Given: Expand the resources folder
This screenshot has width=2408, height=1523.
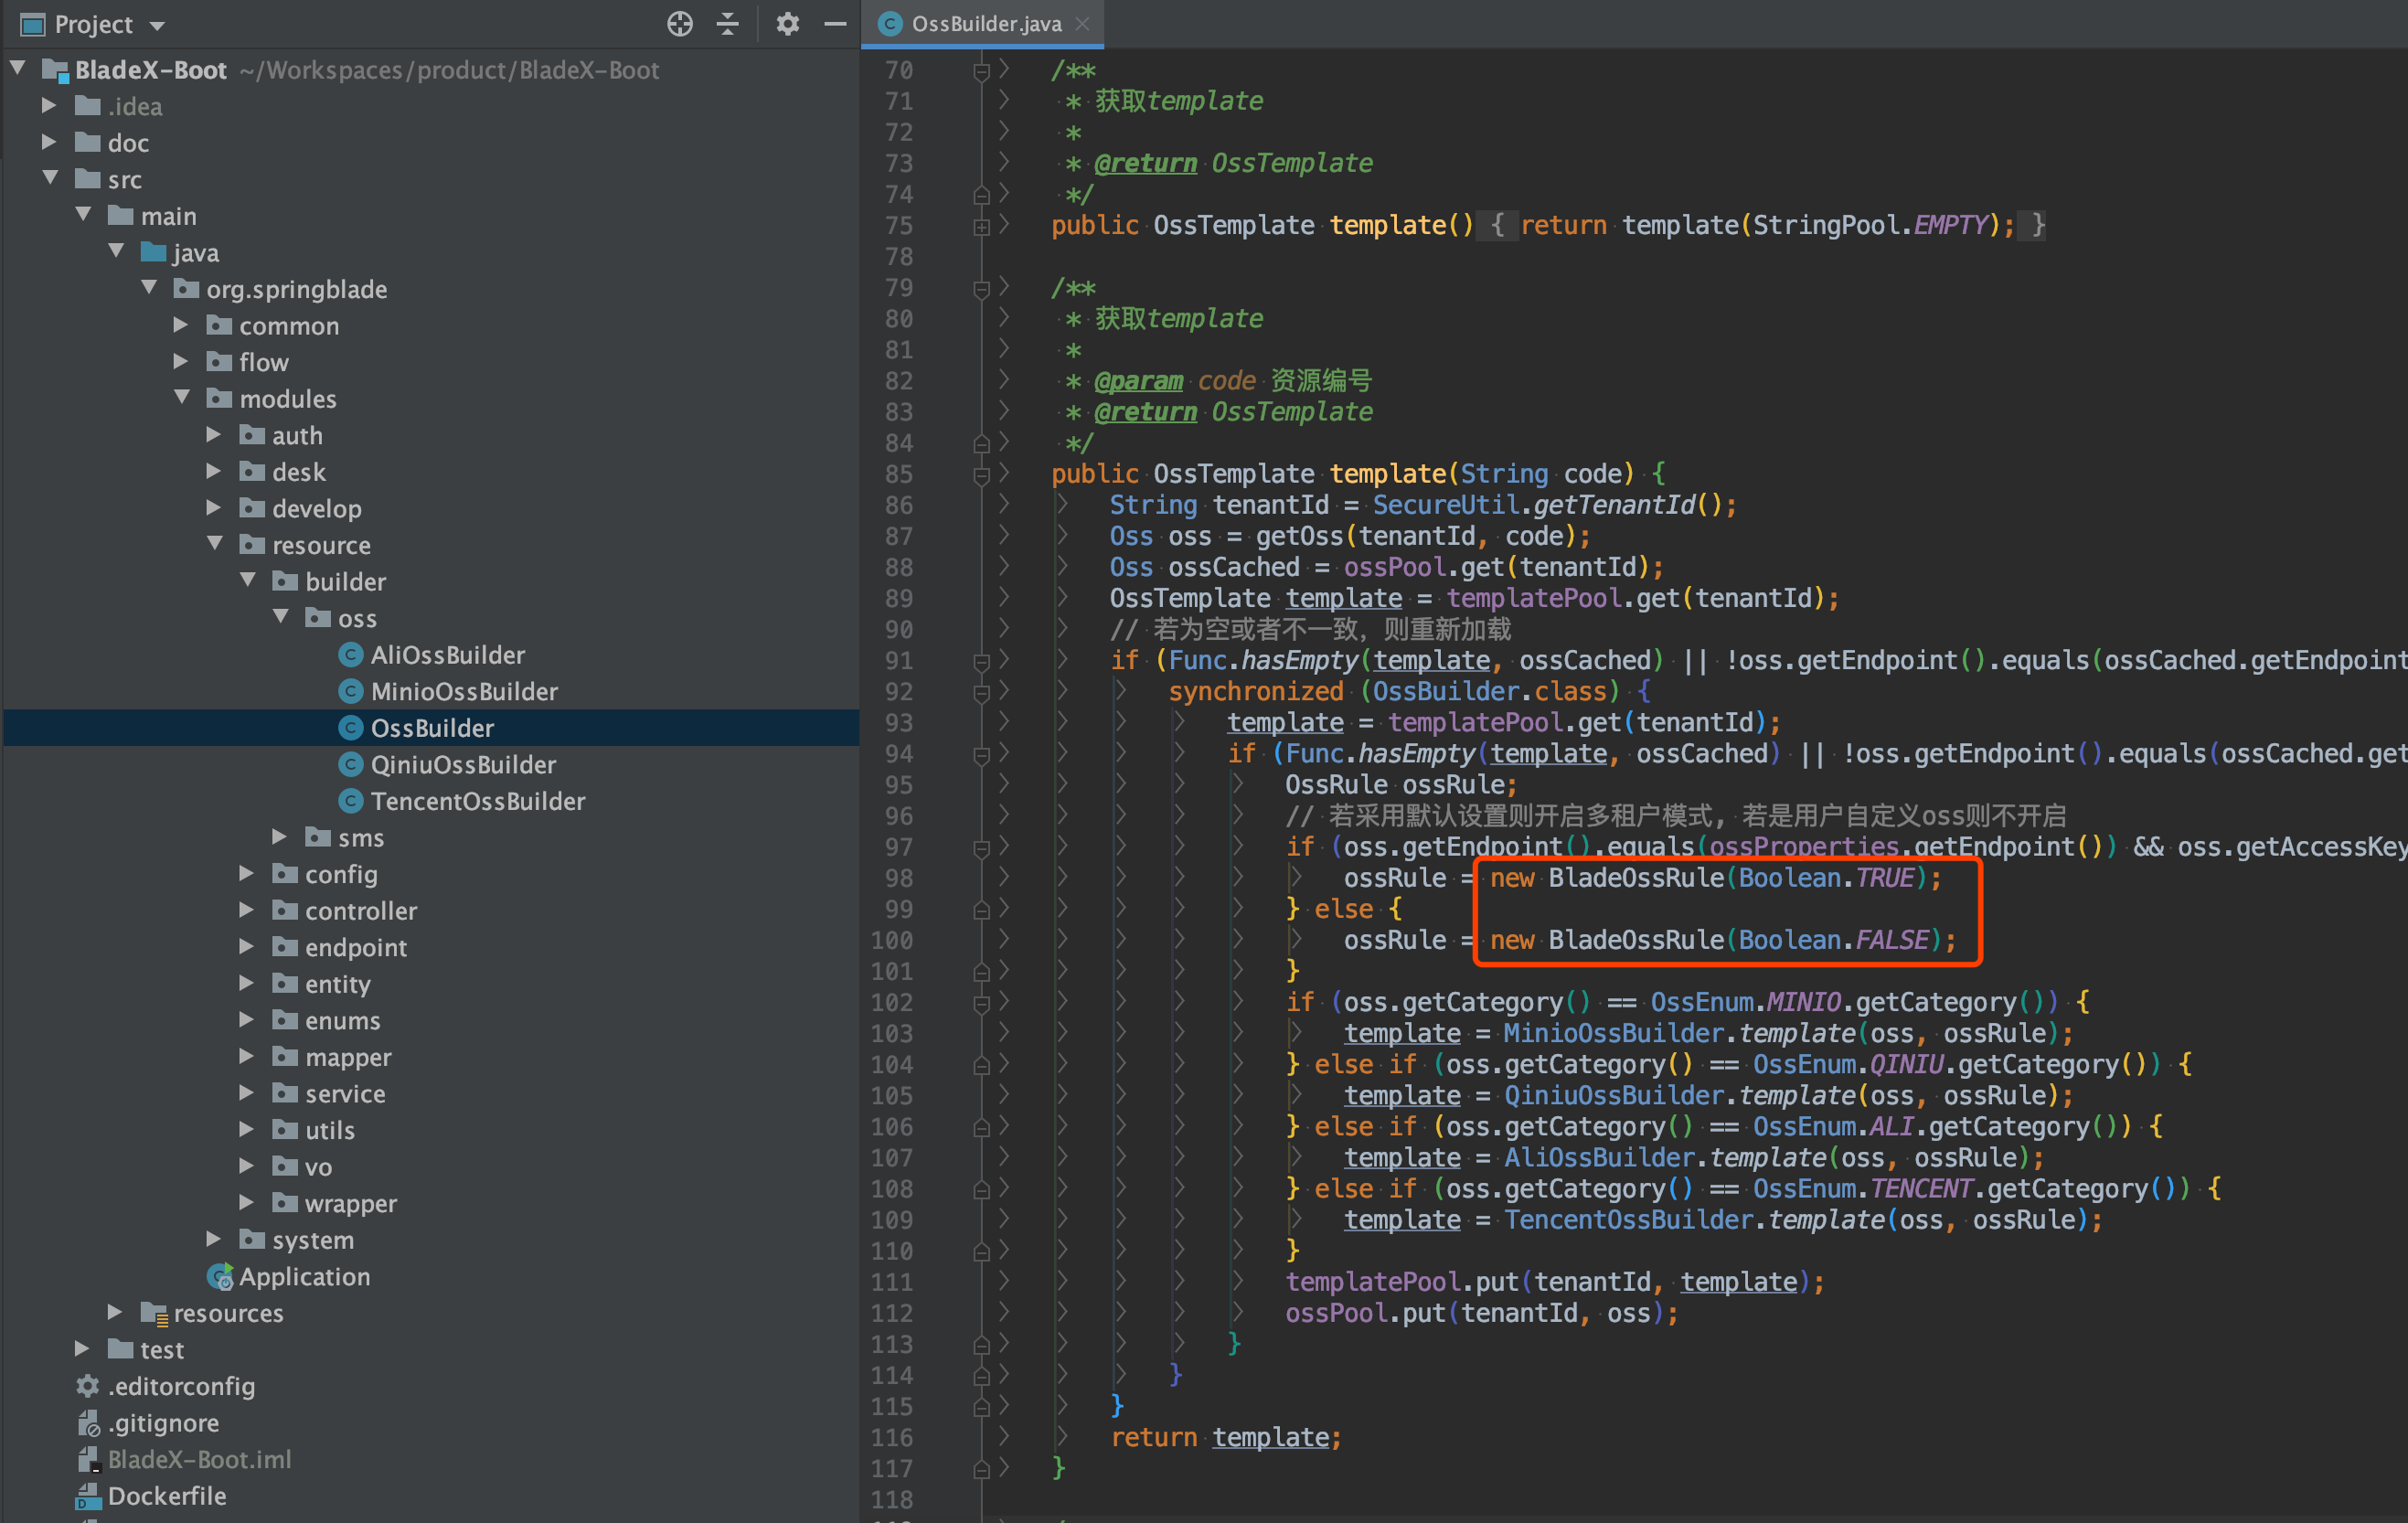Looking at the screenshot, I should pyautogui.click(x=115, y=1312).
